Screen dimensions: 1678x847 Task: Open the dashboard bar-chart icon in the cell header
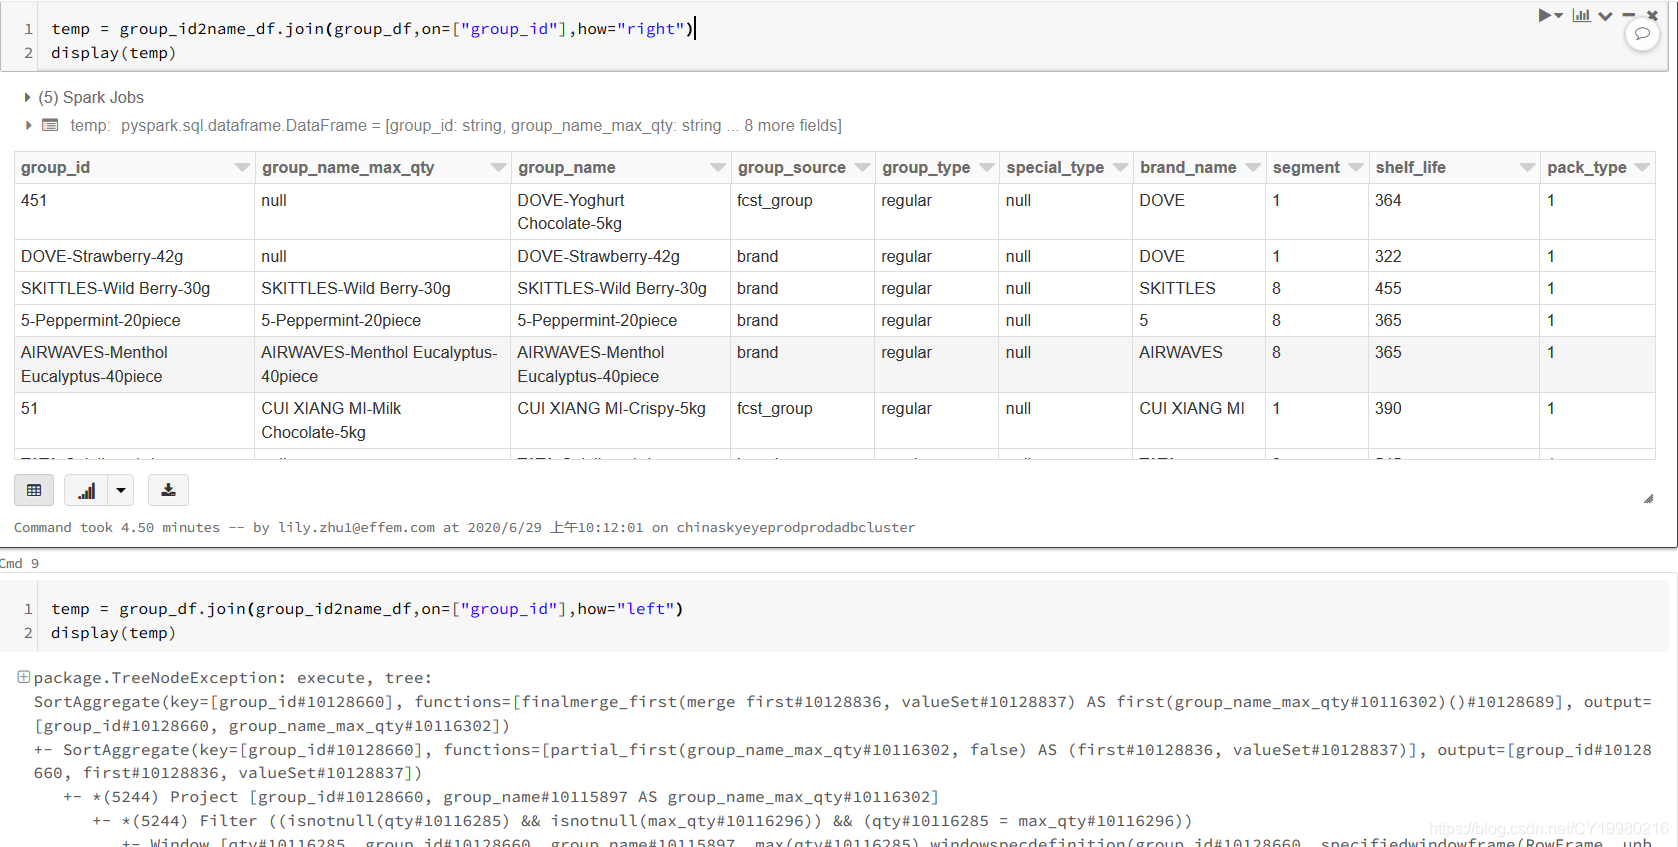tap(1581, 15)
